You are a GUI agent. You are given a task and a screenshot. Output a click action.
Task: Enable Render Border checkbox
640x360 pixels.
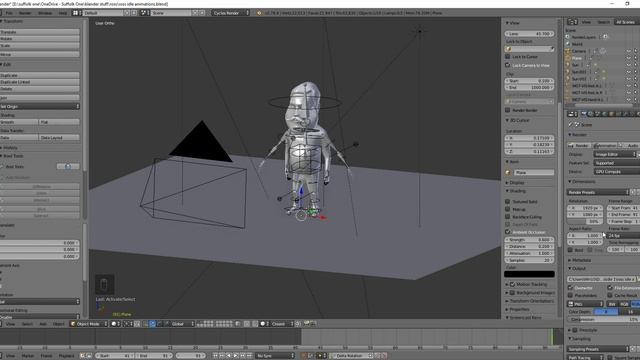click(x=508, y=110)
